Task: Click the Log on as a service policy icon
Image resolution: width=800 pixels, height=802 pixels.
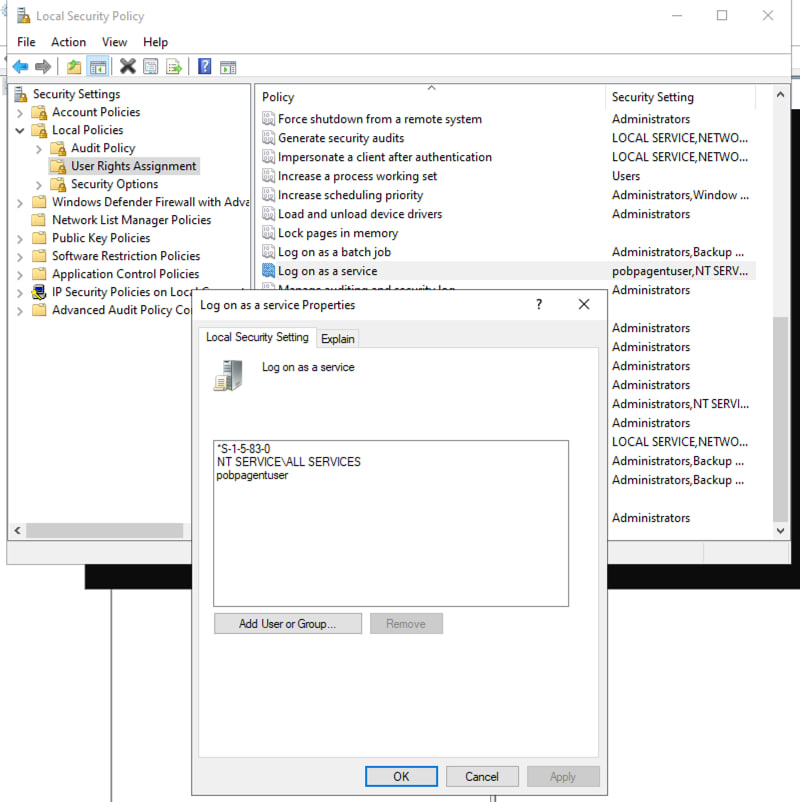Action: (x=269, y=270)
